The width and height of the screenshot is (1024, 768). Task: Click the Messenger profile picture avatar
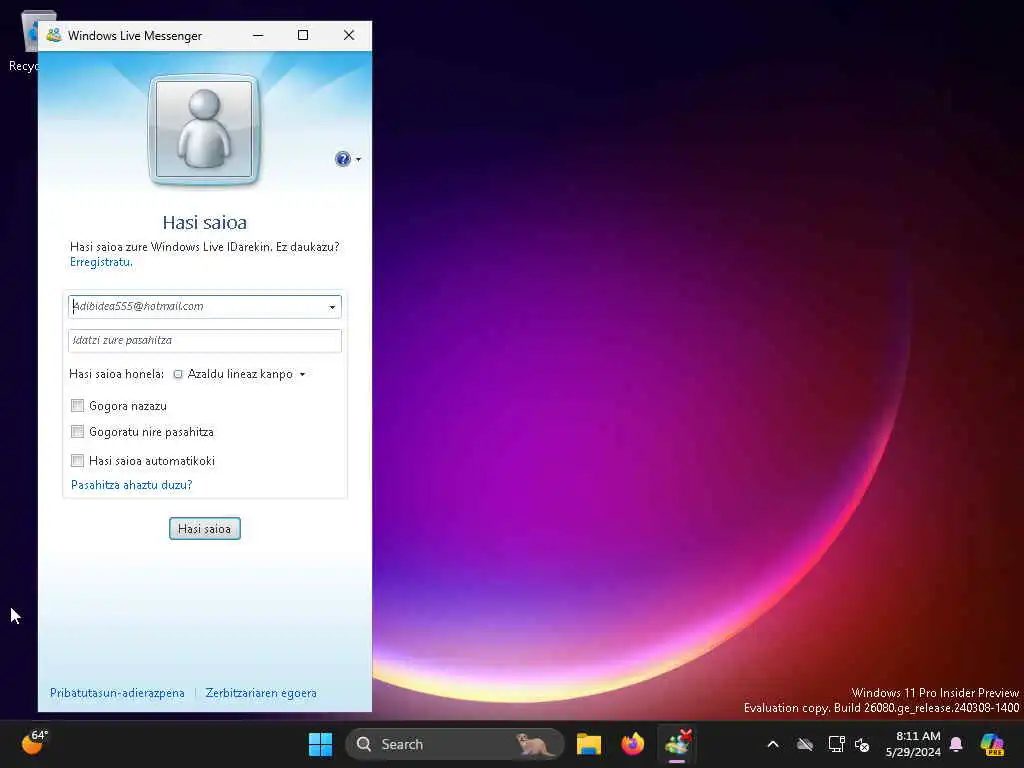click(x=204, y=130)
